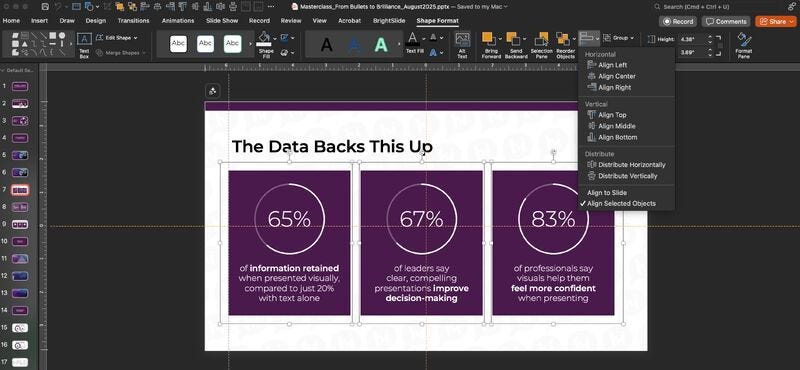
Task: Click the Shape Outline pen icon
Action: point(284,38)
